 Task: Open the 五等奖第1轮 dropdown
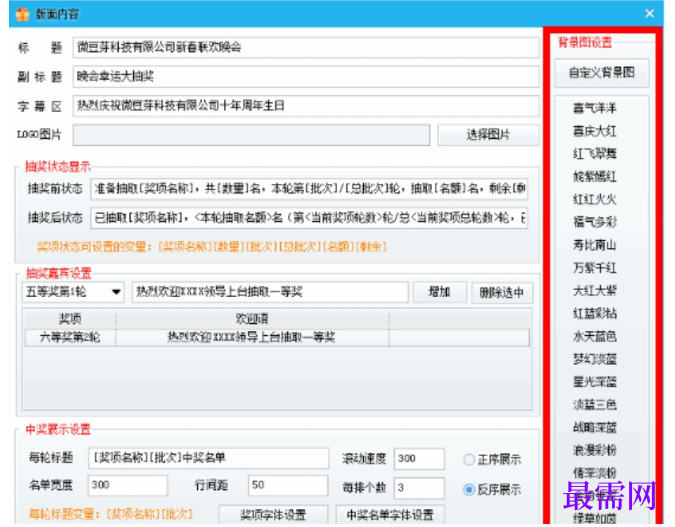[73, 292]
